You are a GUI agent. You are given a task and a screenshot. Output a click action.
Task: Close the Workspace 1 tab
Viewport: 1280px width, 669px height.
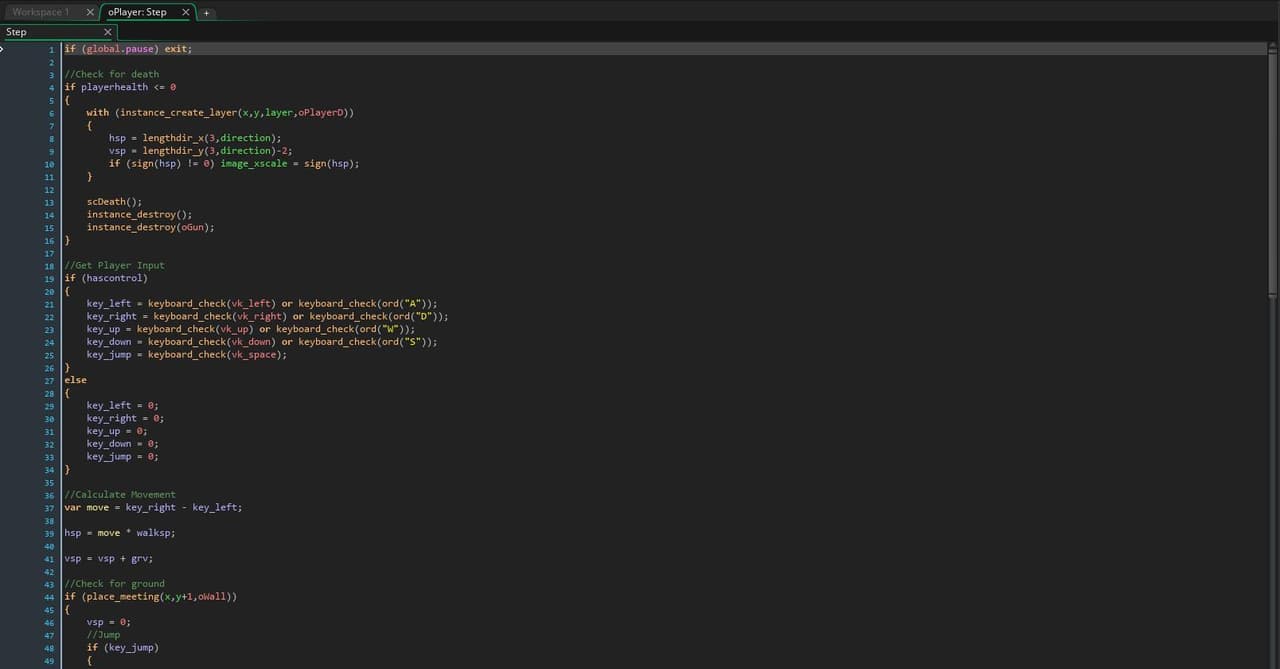pyautogui.click(x=90, y=12)
